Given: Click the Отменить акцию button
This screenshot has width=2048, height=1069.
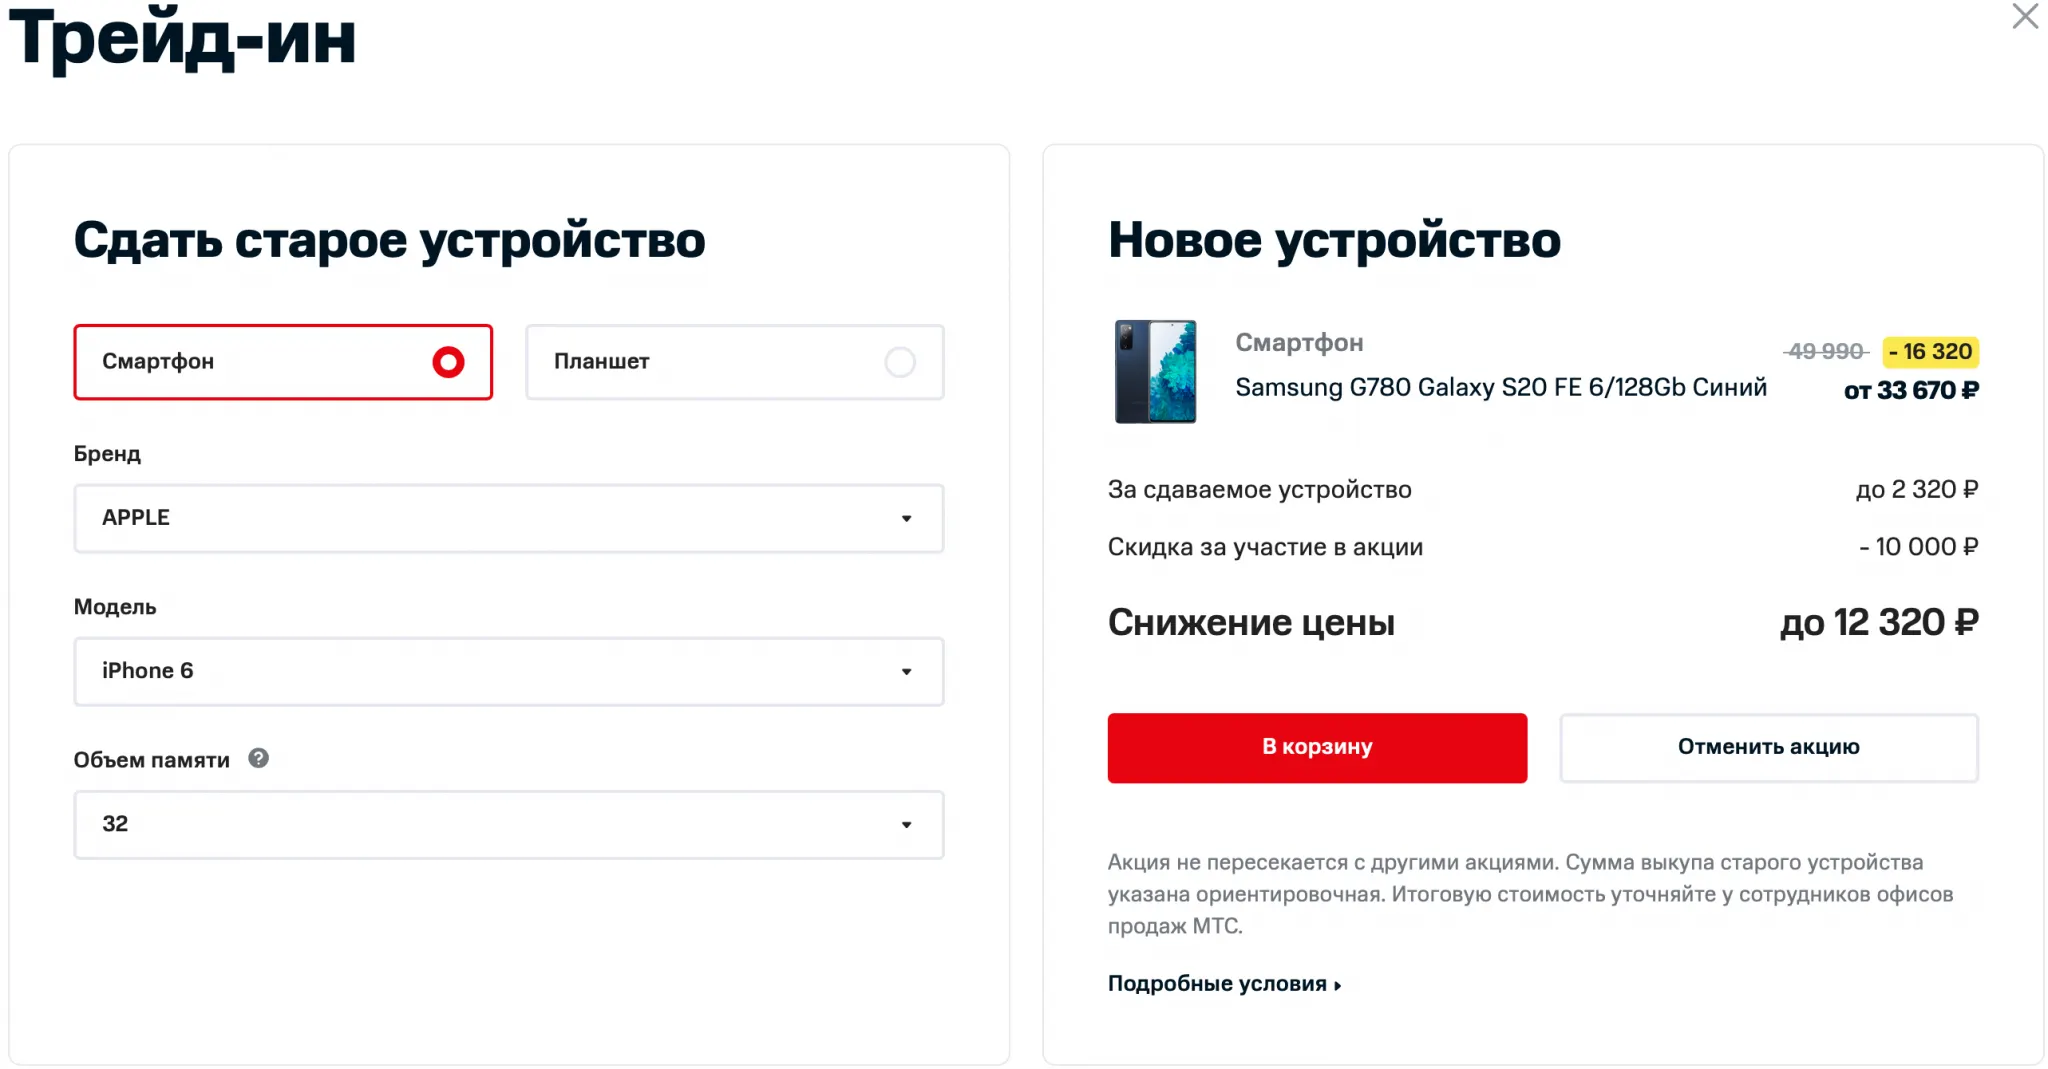Looking at the screenshot, I should [1768, 747].
